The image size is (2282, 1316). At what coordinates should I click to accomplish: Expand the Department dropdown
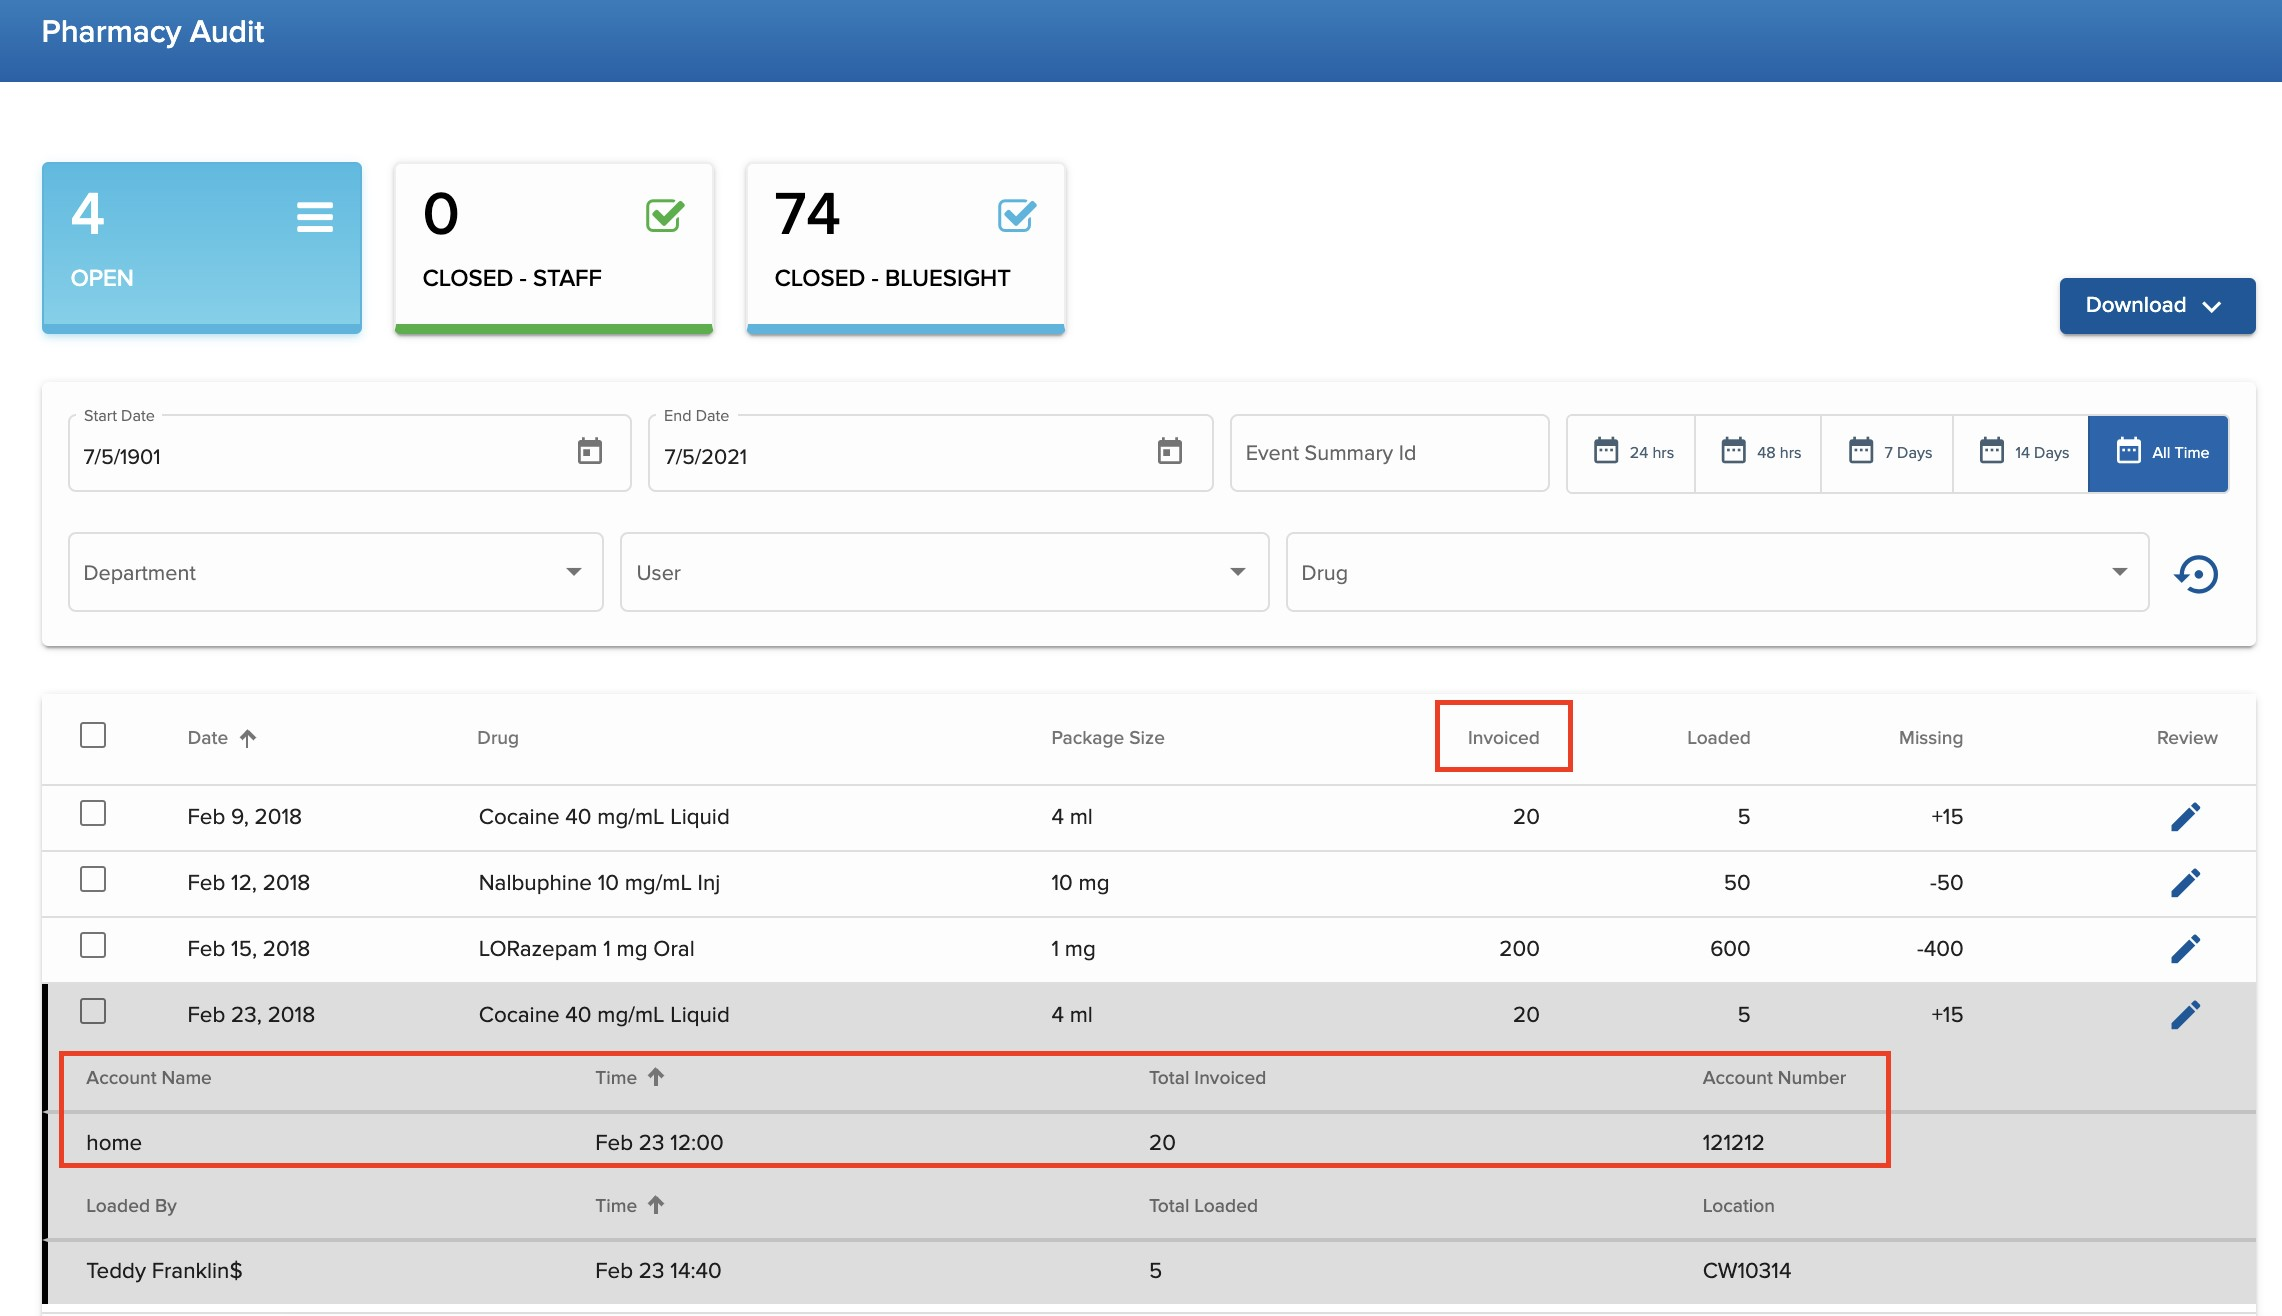[x=335, y=572]
